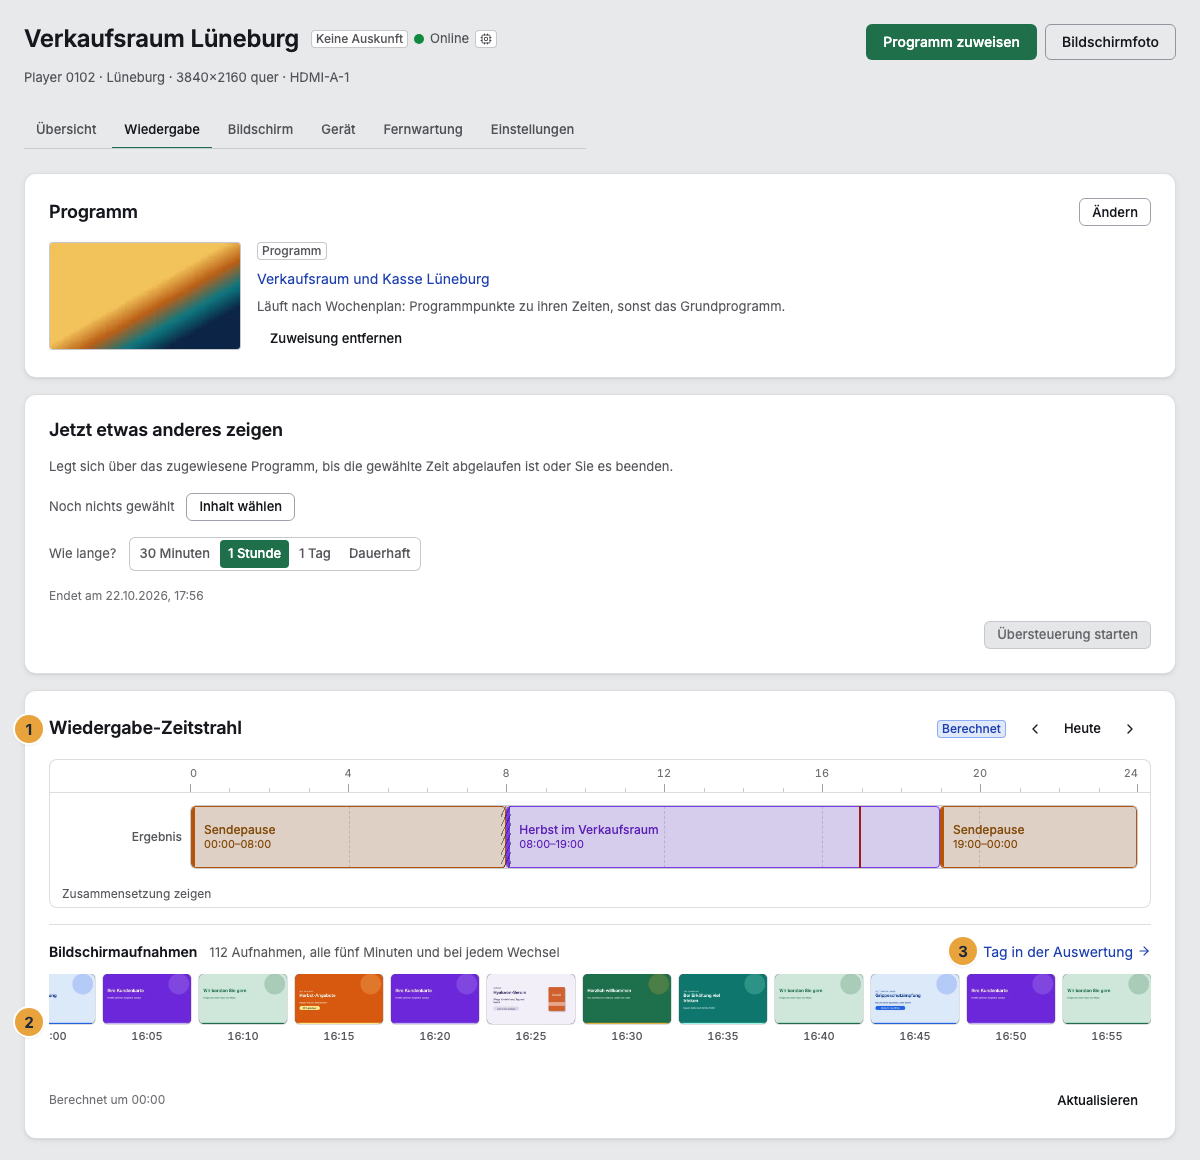Click Übersteuerung starten
This screenshot has height=1160, width=1200.
point(1067,635)
